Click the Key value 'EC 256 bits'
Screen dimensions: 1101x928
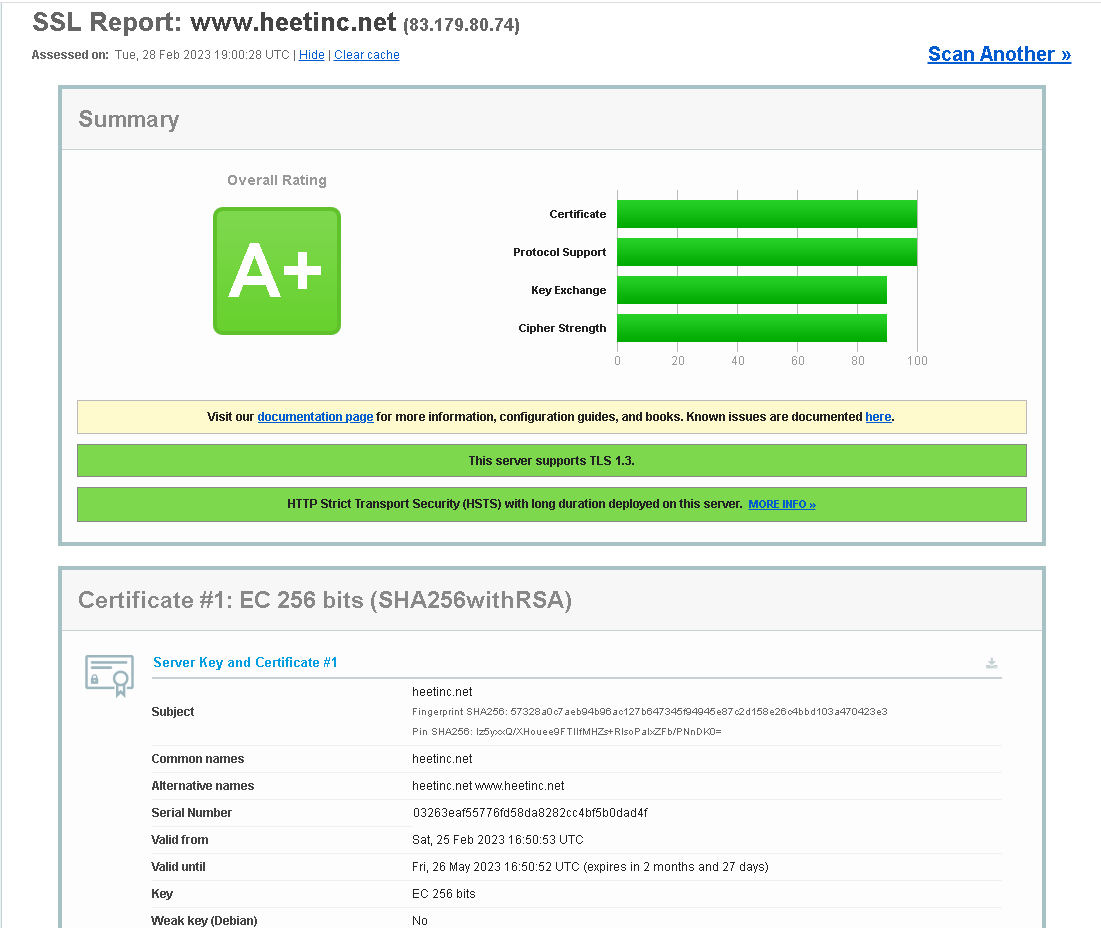(x=444, y=894)
